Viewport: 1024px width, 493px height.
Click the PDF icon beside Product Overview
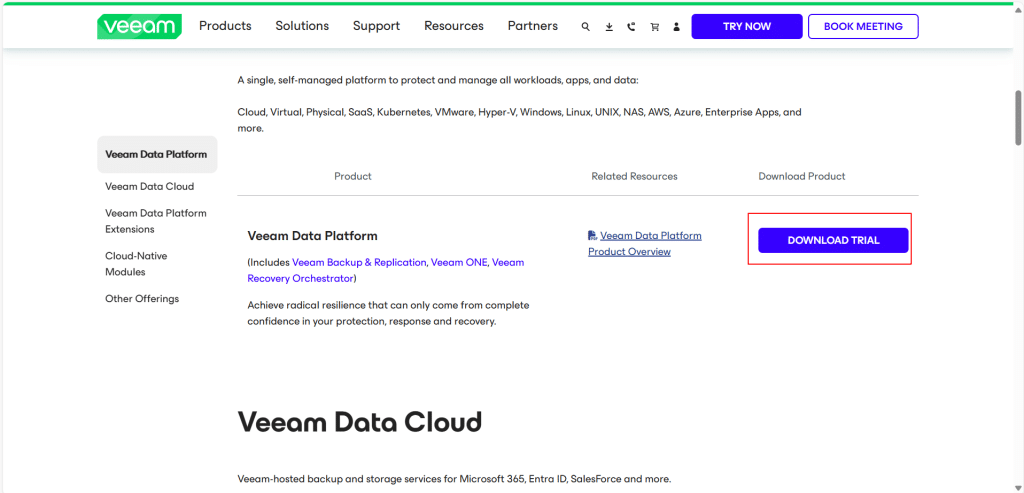[592, 235]
